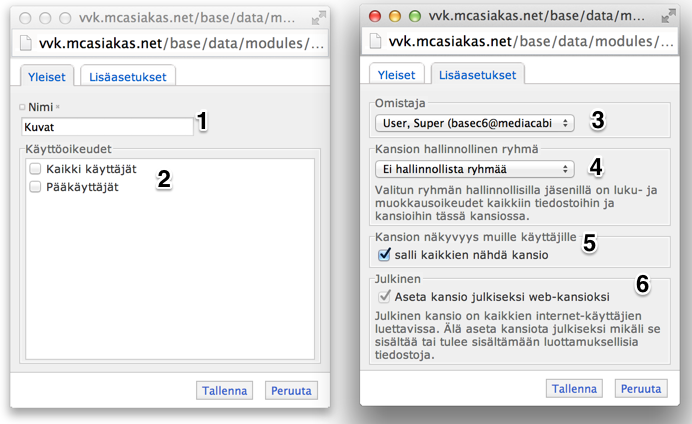
Task: Click the Nimi text field containing Kuvat
Action: click(x=107, y=127)
